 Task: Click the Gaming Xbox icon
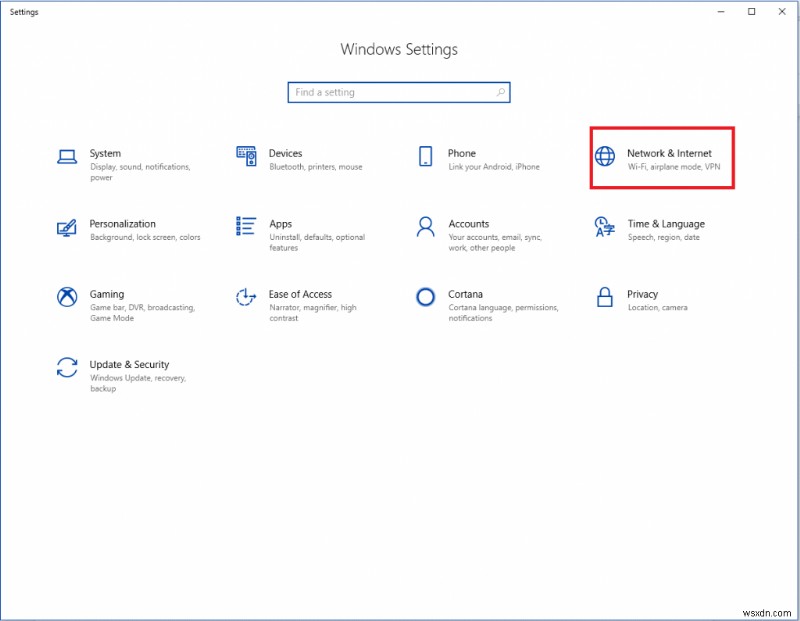(66, 297)
